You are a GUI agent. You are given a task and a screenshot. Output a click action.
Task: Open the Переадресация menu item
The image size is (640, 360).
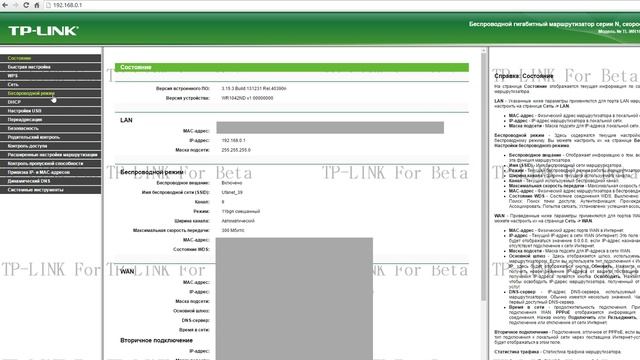tap(51, 120)
